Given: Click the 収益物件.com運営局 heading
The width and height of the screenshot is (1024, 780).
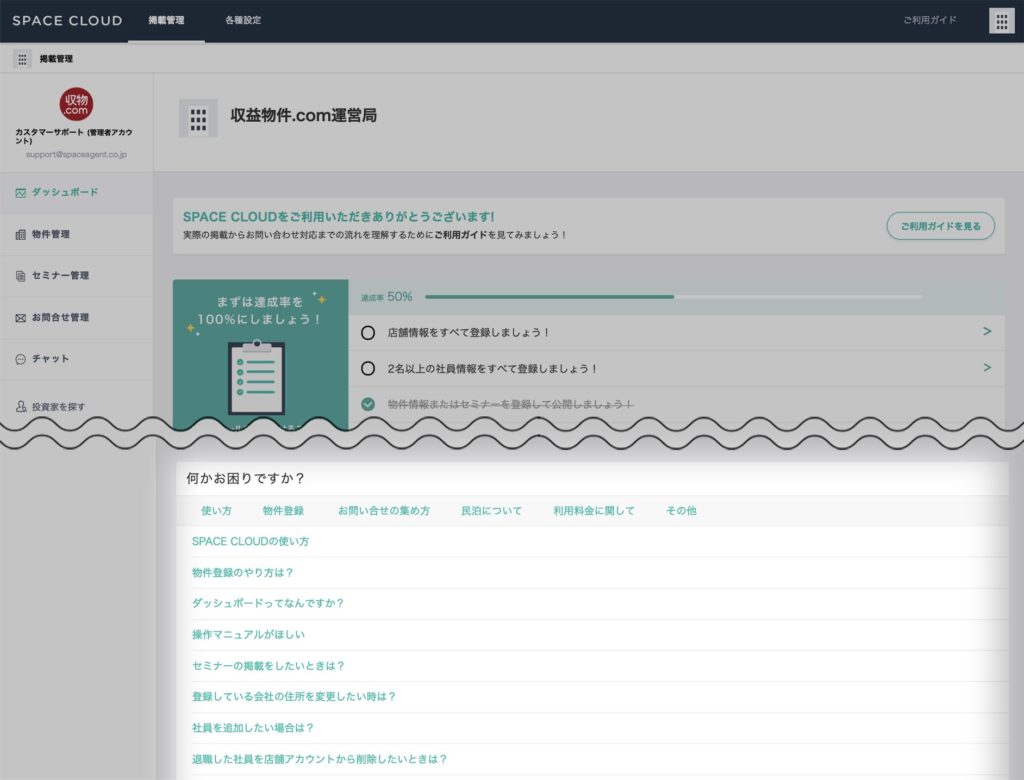Looking at the screenshot, I should tap(304, 116).
